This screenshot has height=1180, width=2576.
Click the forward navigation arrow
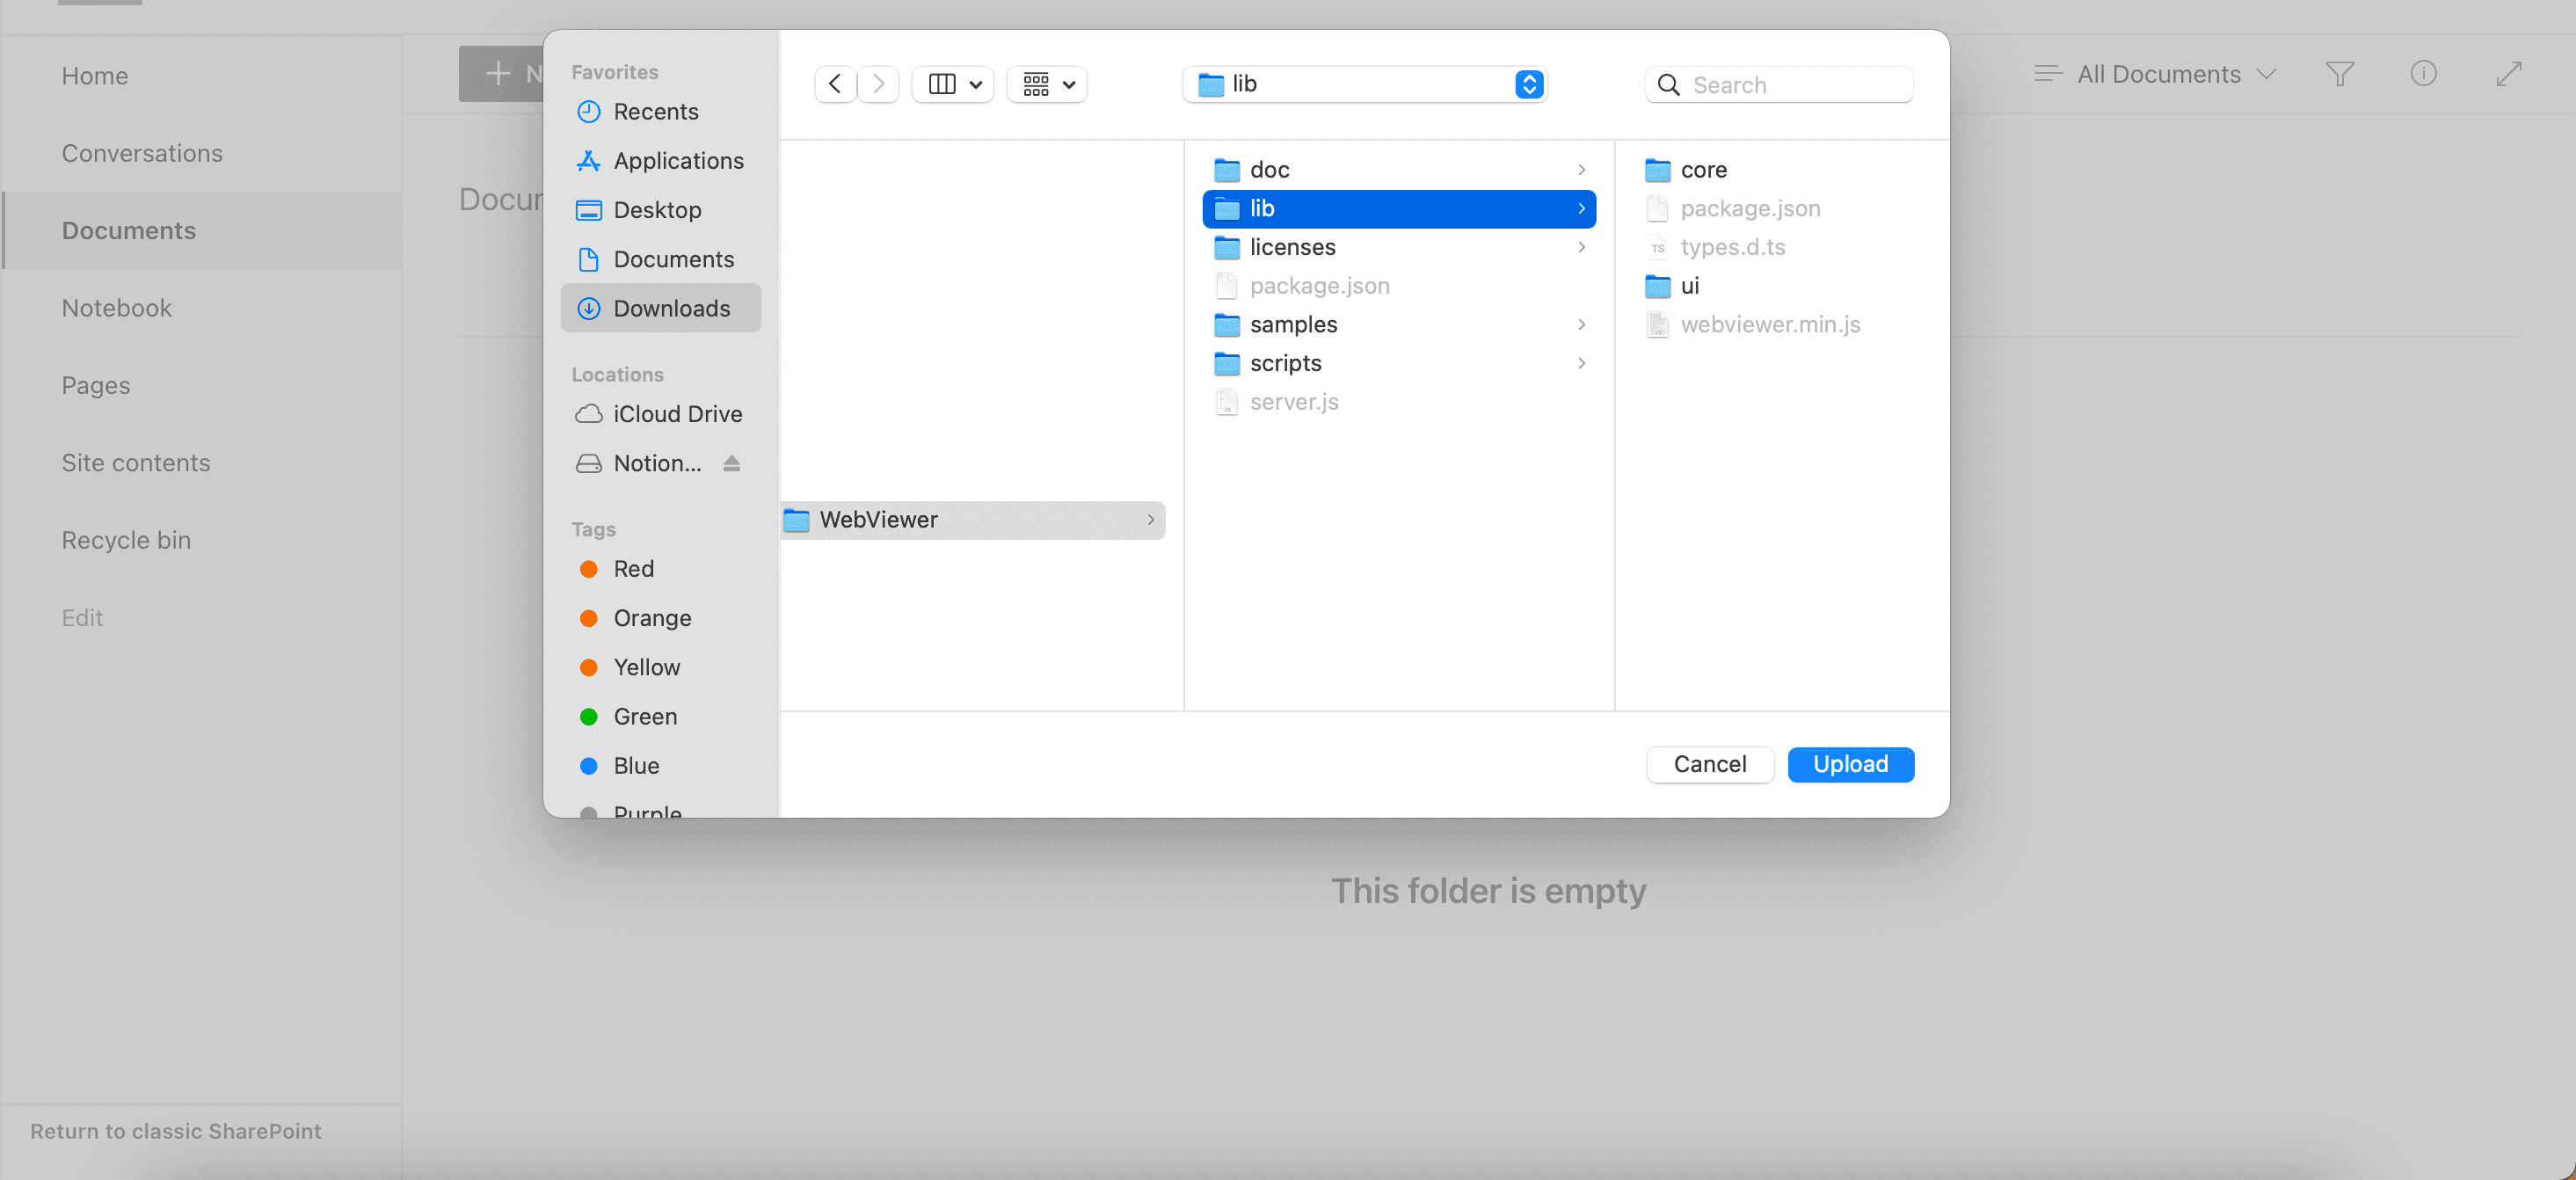click(878, 84)
